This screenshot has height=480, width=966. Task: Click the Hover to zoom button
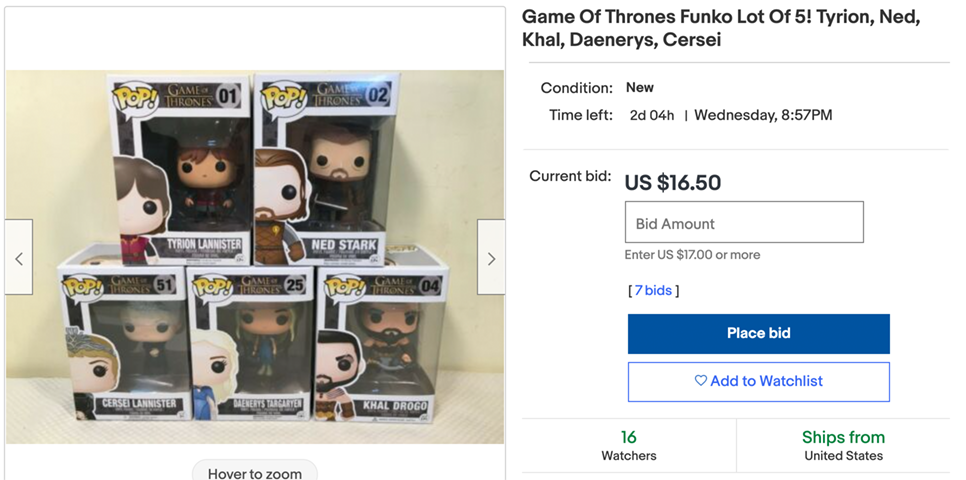point(255,472)
